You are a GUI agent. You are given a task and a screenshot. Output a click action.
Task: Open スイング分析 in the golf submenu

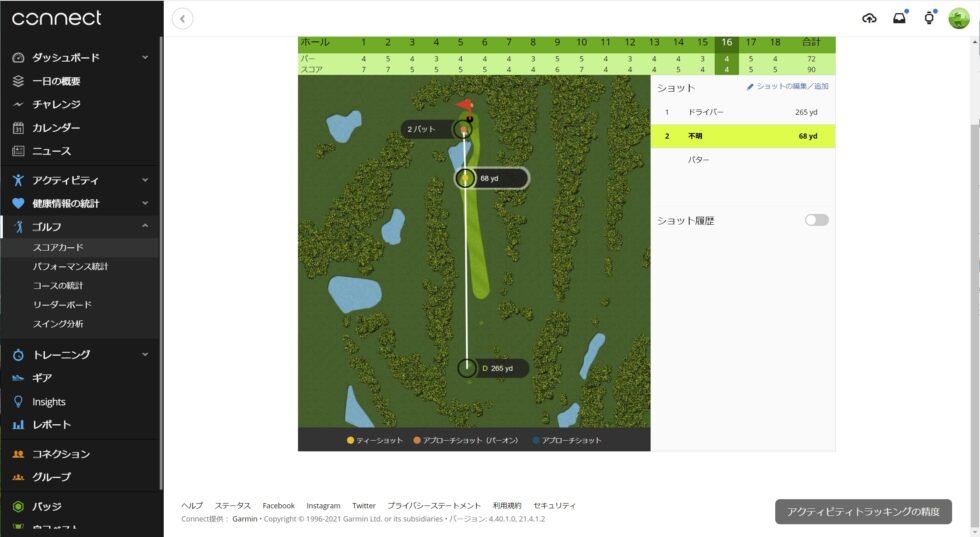click(58, 324)
